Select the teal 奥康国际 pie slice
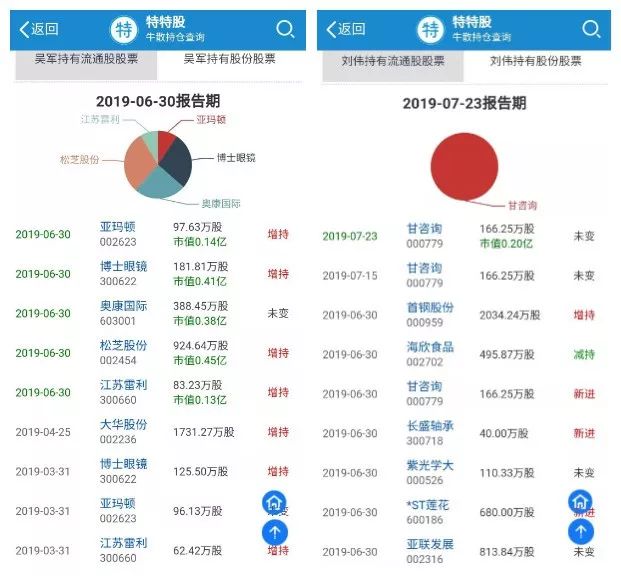Screen dimensions: 621x576 [x=160, y=184]
